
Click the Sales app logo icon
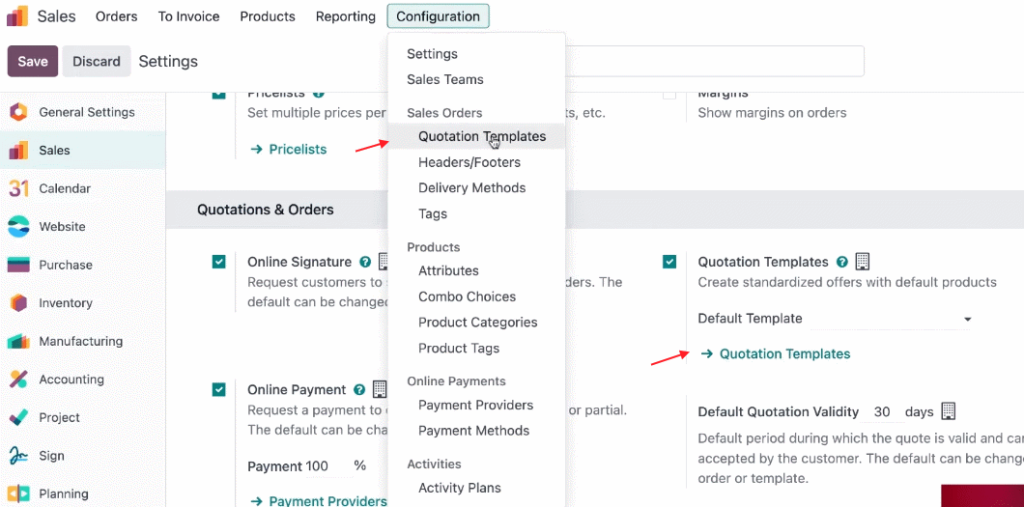pyautogui.click(x=18, y=16)
